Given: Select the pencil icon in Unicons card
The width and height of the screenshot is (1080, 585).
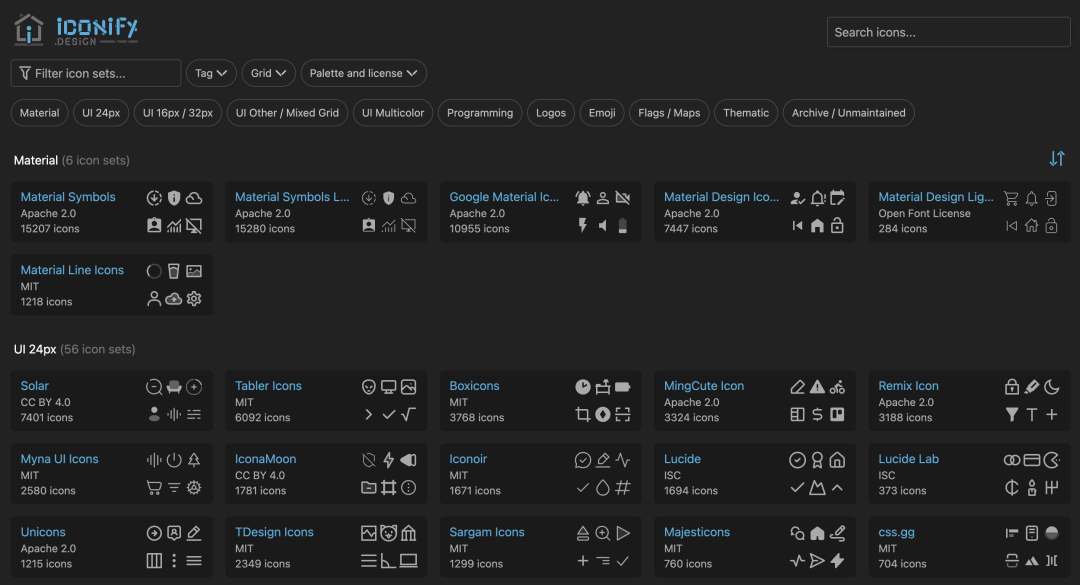Looking at the screenshot, I should [194, 533].
